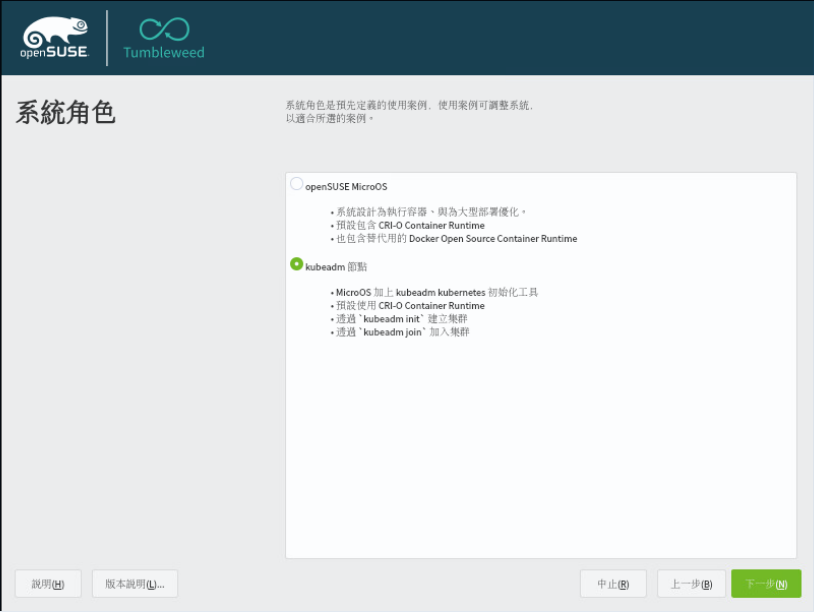Click the system role description paragraph

click(x=409, y=112)
